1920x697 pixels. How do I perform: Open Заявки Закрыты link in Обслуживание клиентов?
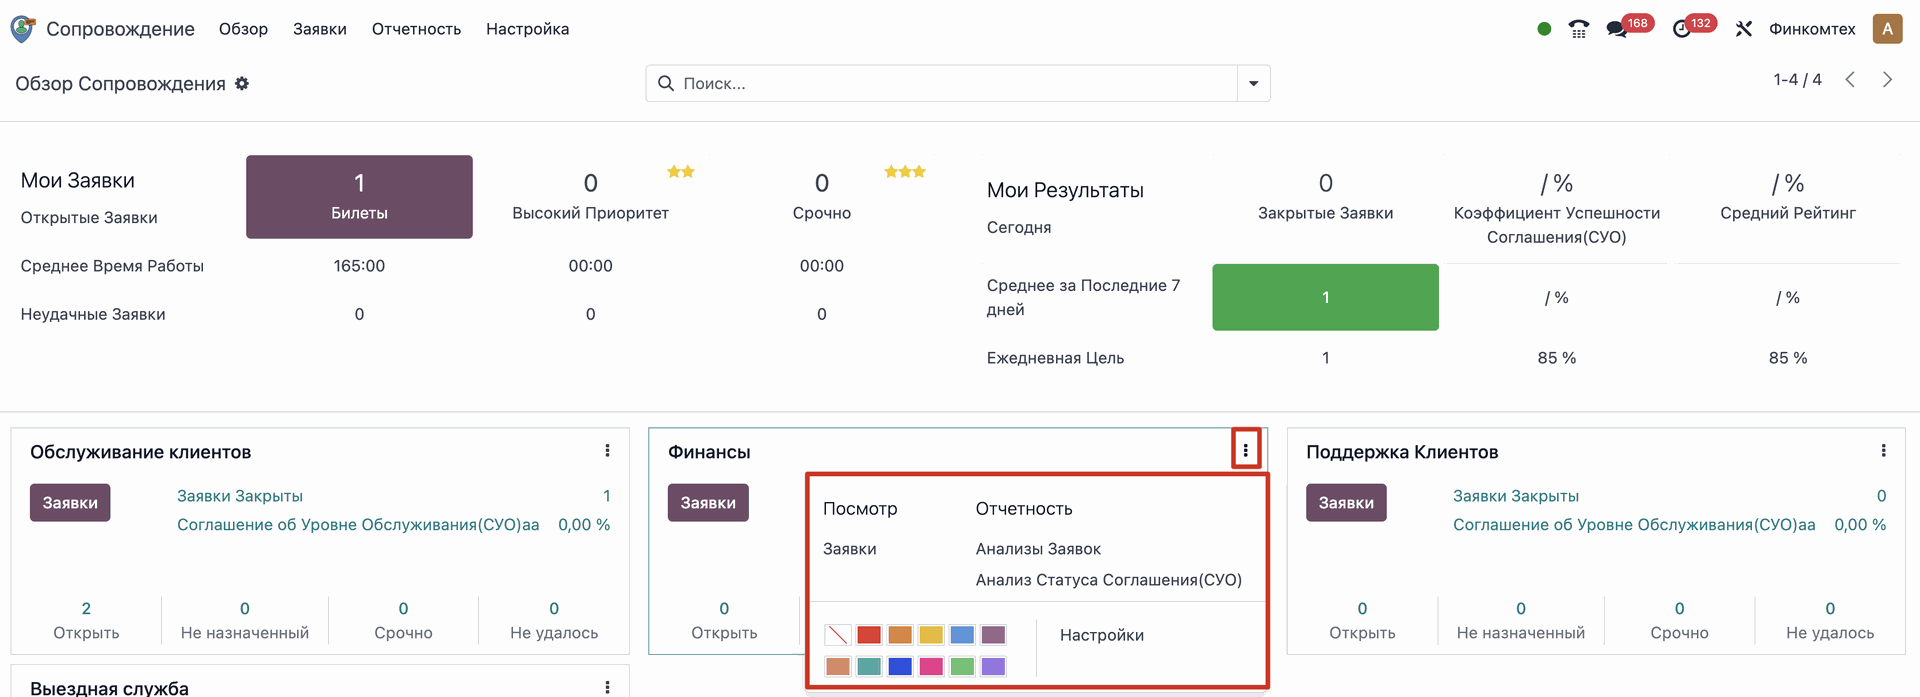(240, 496)
